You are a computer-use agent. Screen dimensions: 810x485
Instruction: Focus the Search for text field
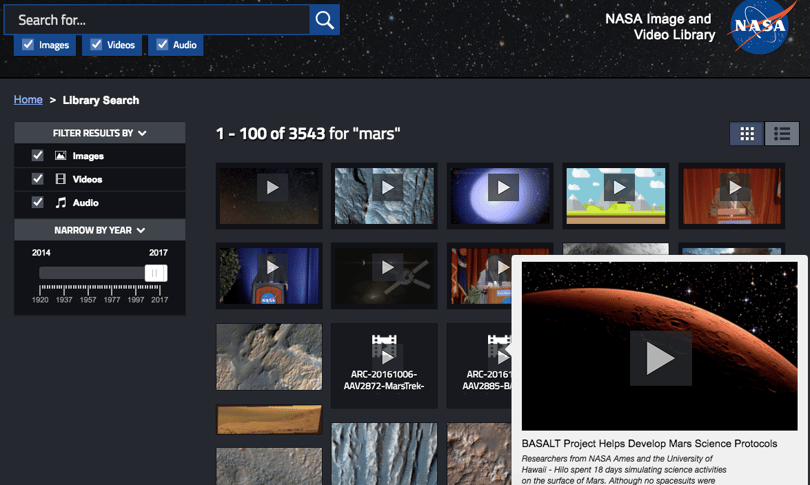coord(157,20)
